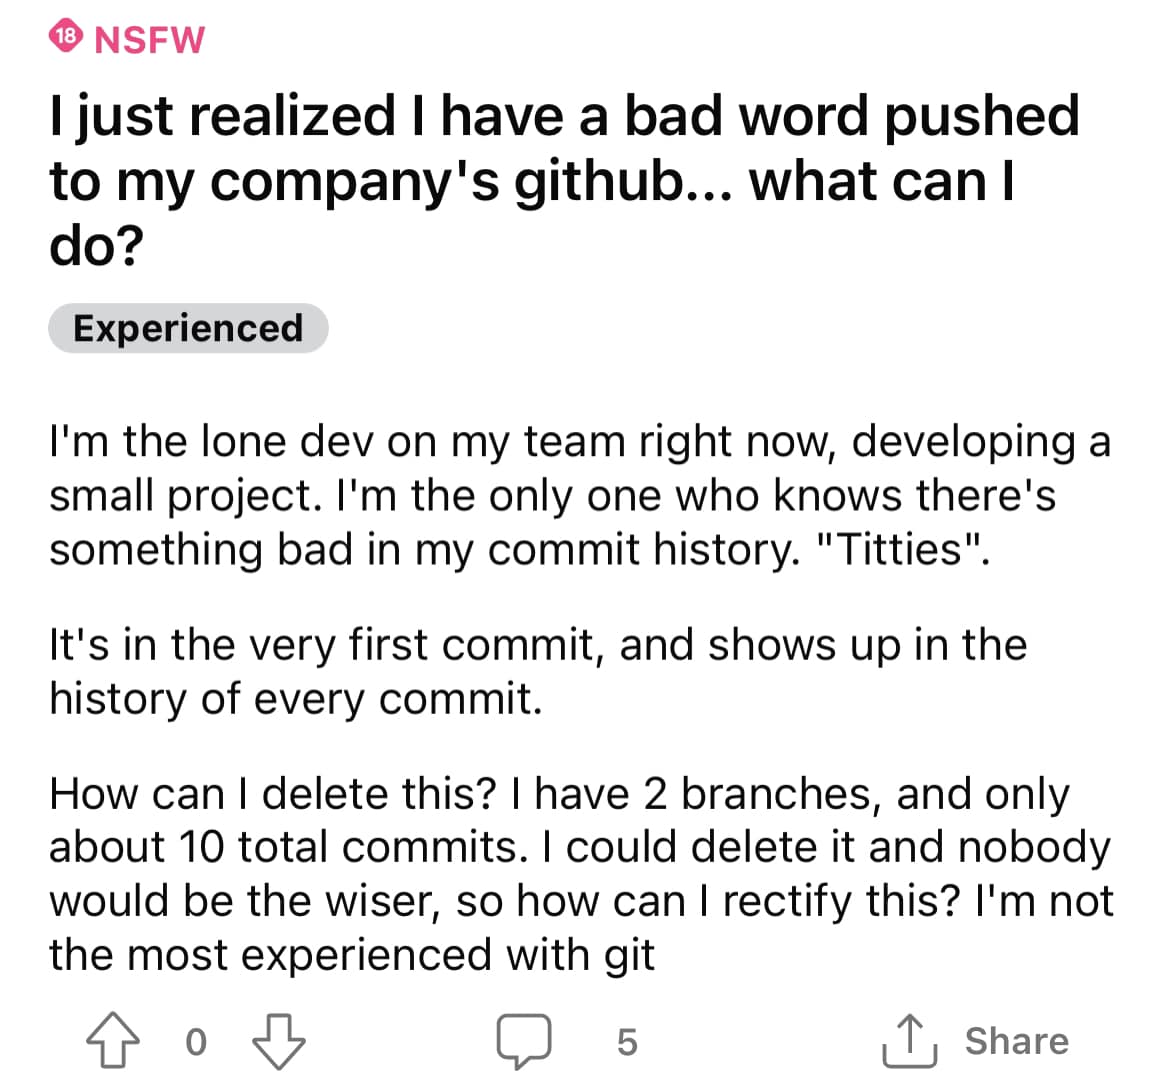The width and height of the screenshot is (1170, 1091).
Task: Filter by the Experienced flair tag
Action: [x=188, y=328]
